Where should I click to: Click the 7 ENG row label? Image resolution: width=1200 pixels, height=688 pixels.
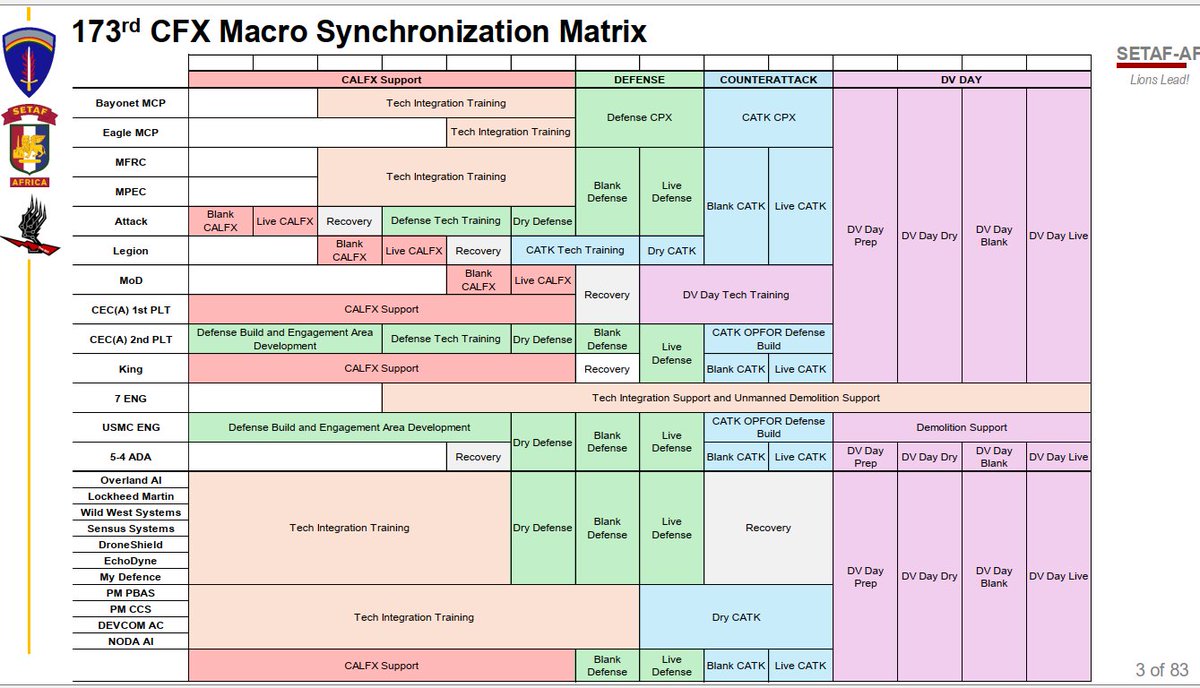(x=130, y=398)
